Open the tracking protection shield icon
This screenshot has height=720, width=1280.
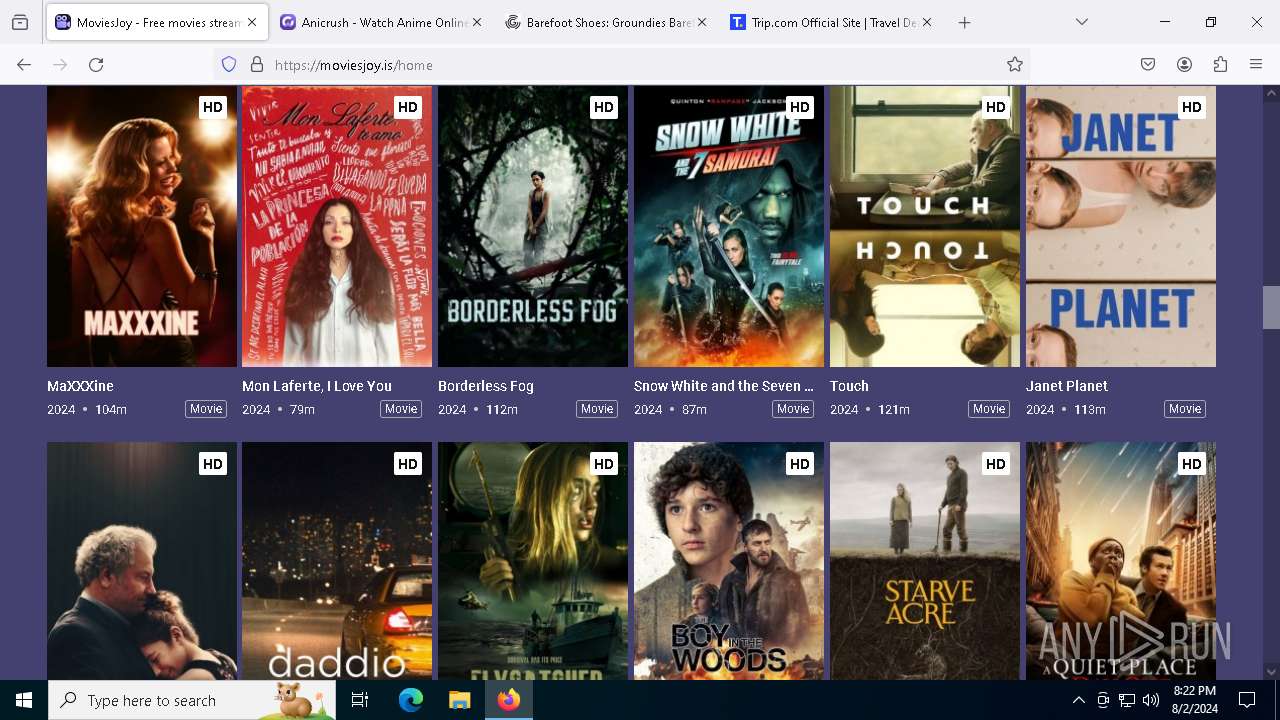[229, 65]
